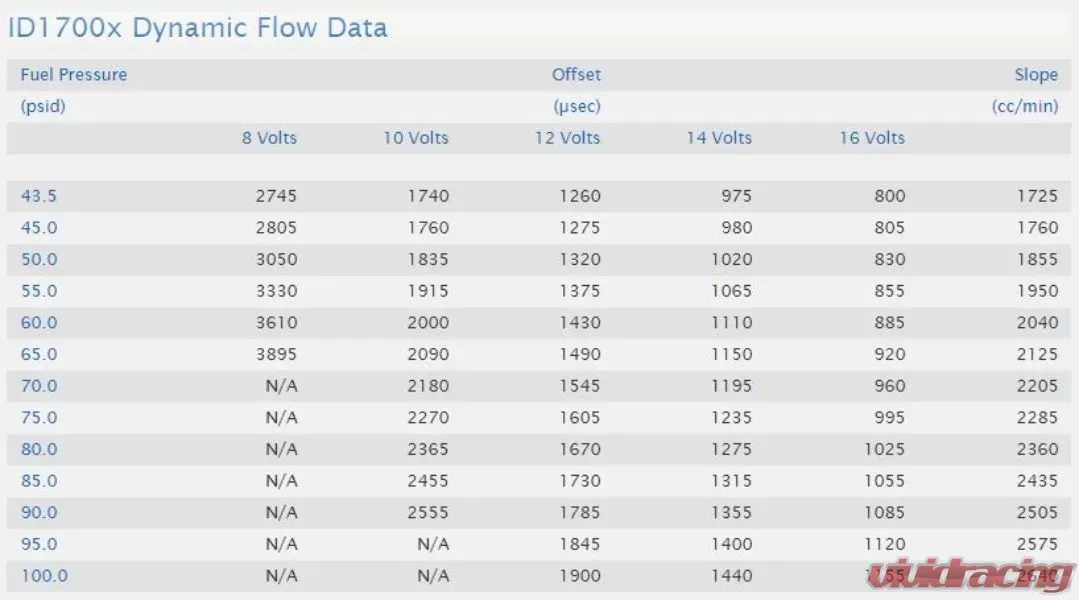Click the 10 Volts column label
1079x600 pixels.
point(416,138)
